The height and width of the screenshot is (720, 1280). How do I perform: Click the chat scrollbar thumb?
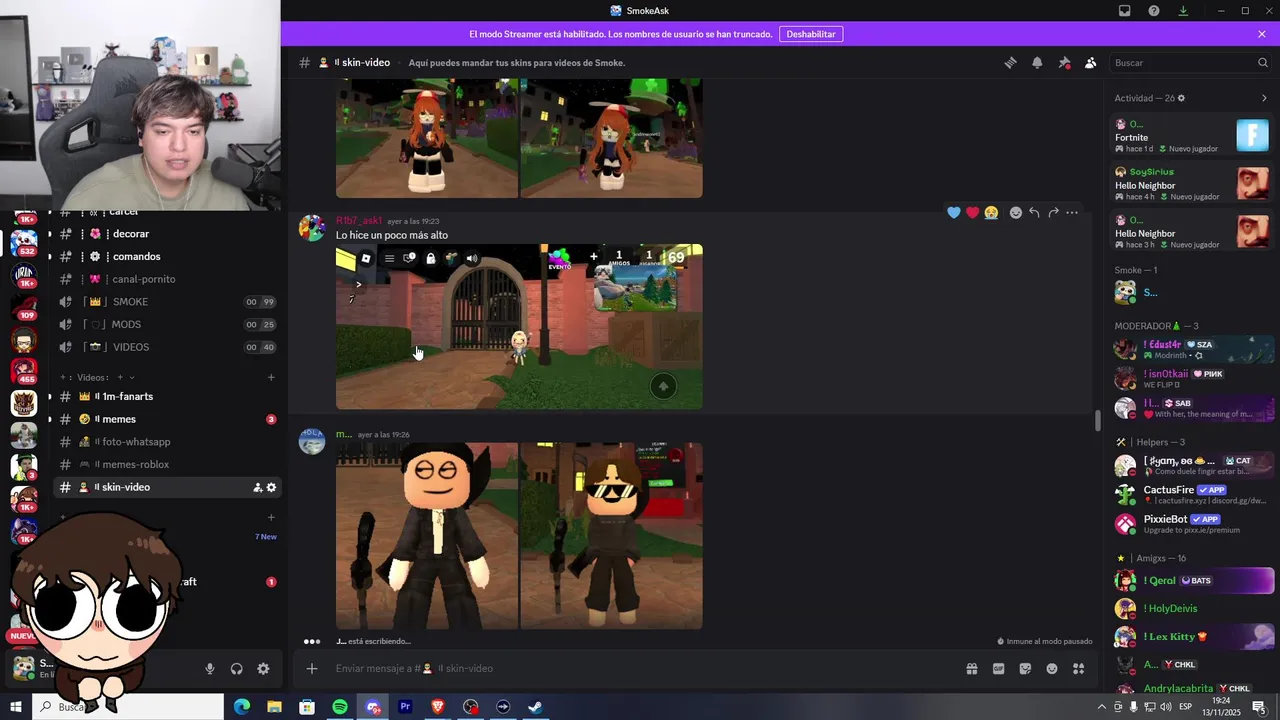point(1098,420)
